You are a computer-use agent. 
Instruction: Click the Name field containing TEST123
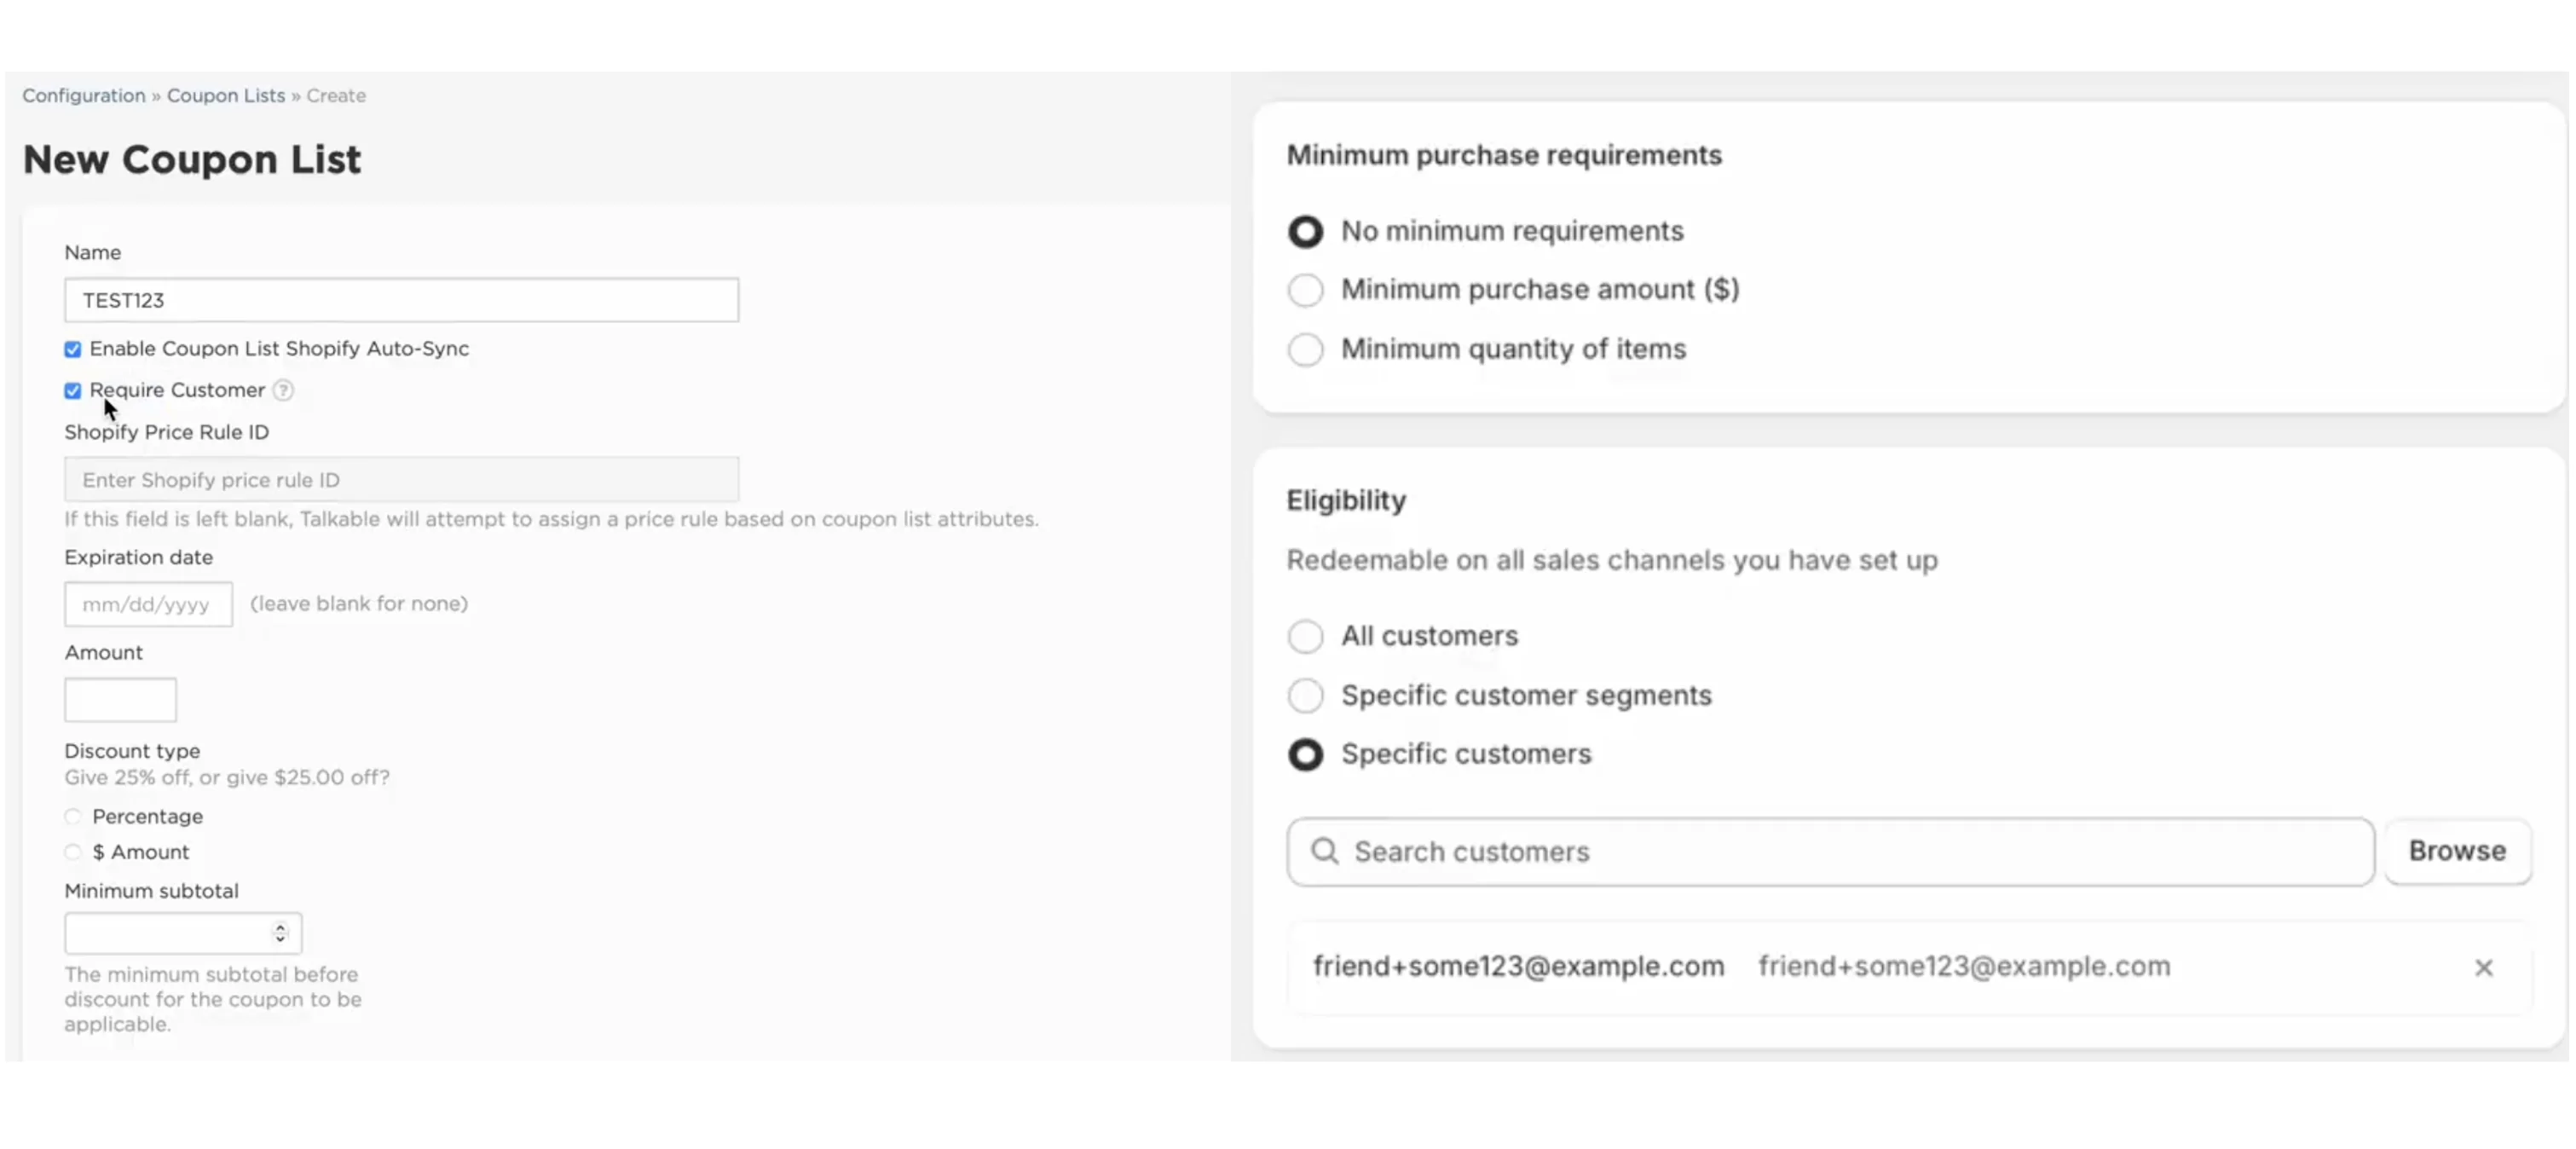pos(401,300)
